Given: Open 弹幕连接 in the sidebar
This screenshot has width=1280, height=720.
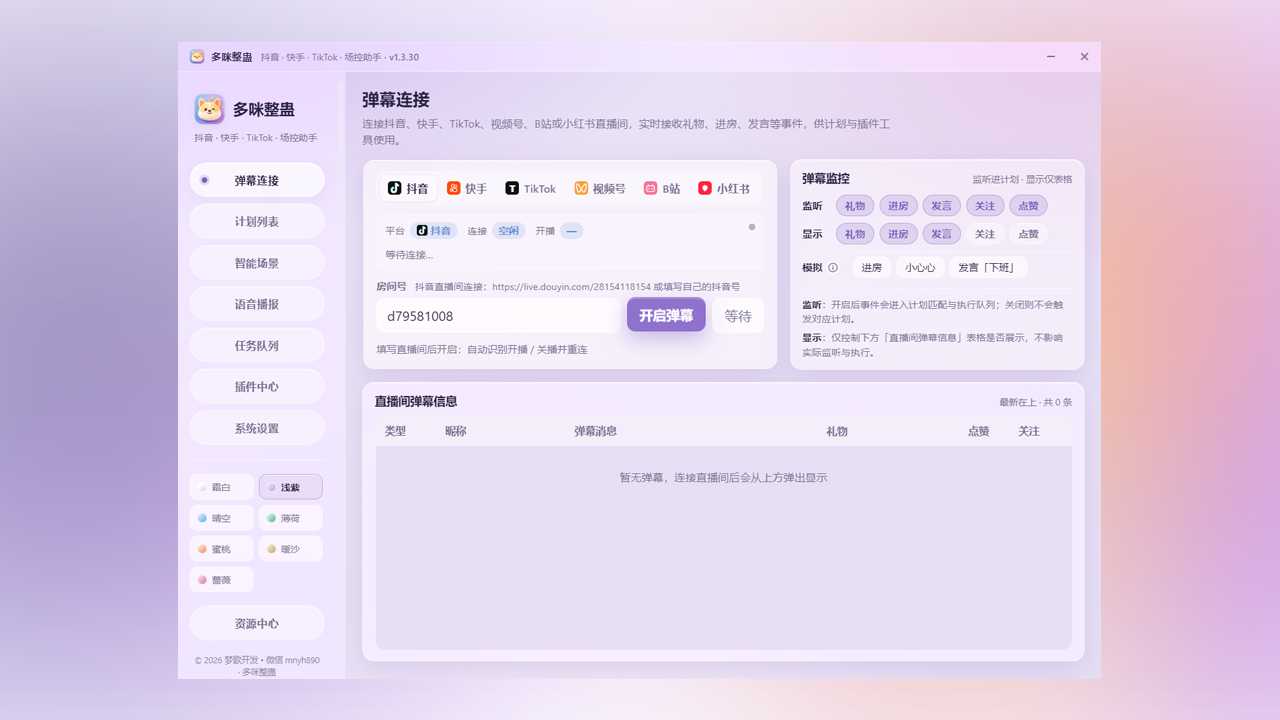Looking at the screenshot, I should 257,180.
